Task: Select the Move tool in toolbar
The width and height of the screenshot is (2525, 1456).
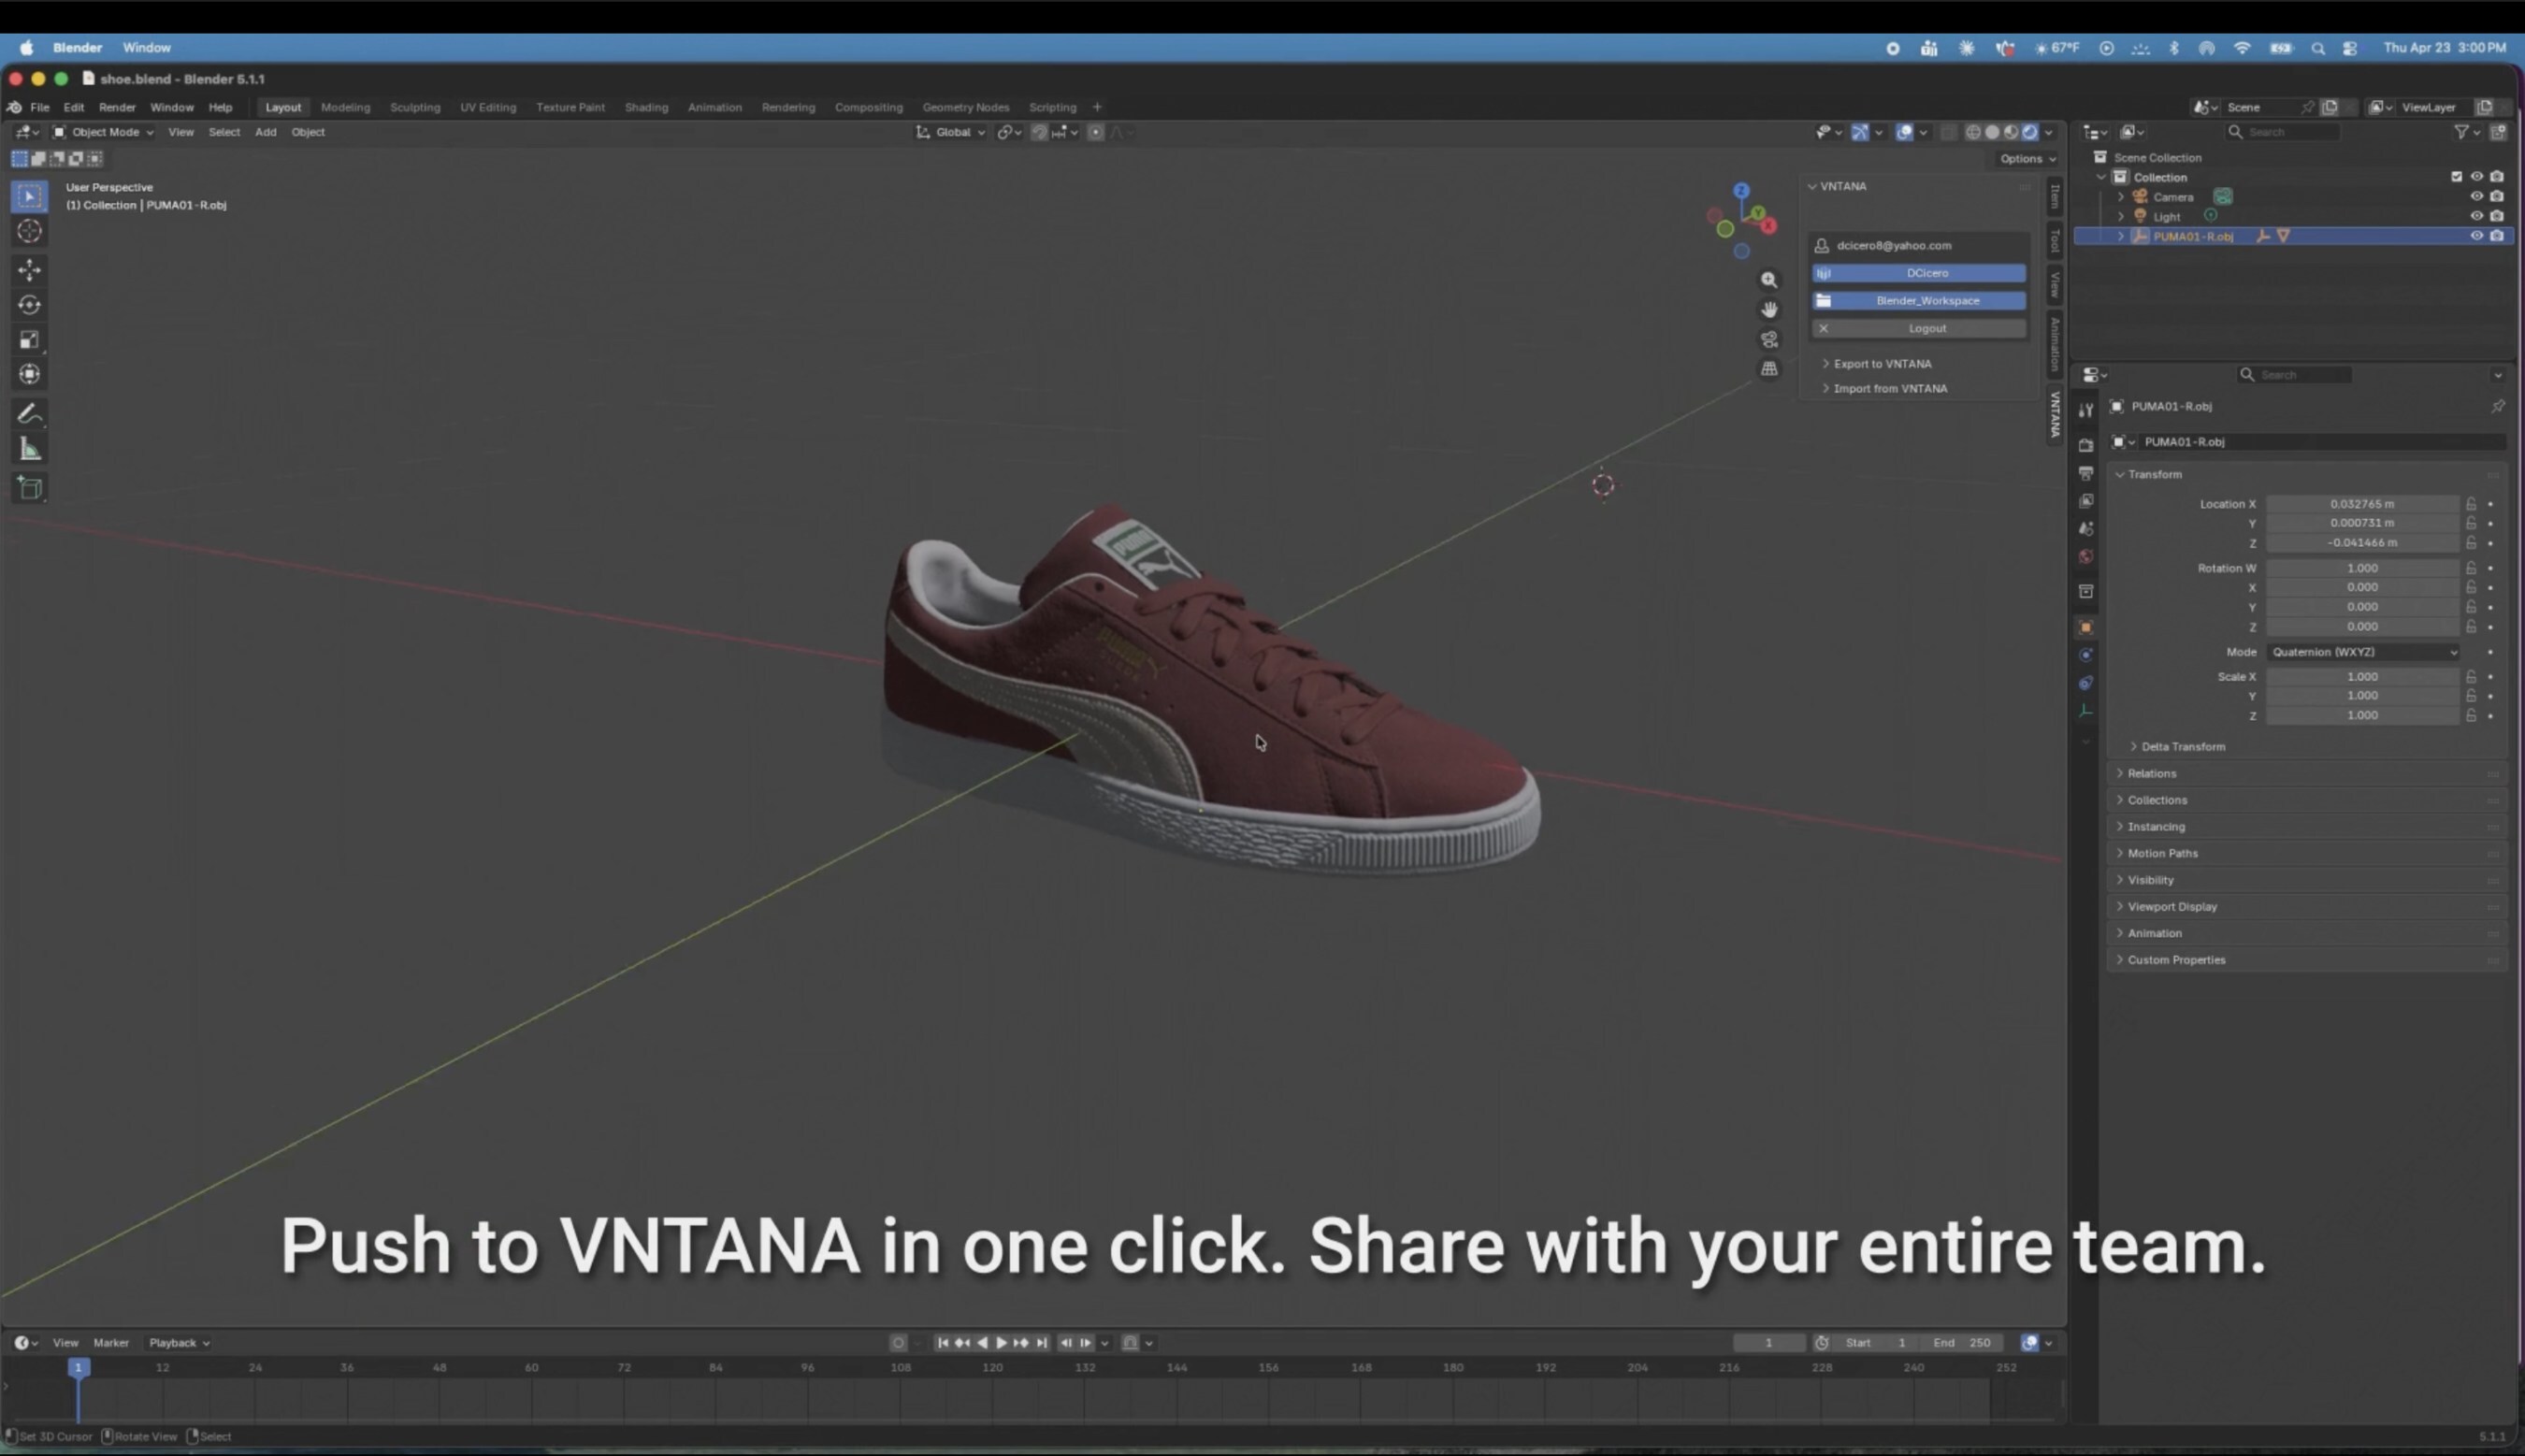Action: tap(29, 269)
